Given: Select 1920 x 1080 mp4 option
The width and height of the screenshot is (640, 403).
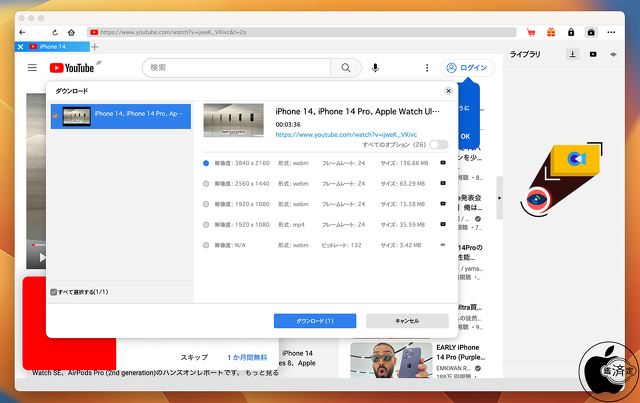Looking at the screenshot, I should pyautogui.click(x=206, y=225).
